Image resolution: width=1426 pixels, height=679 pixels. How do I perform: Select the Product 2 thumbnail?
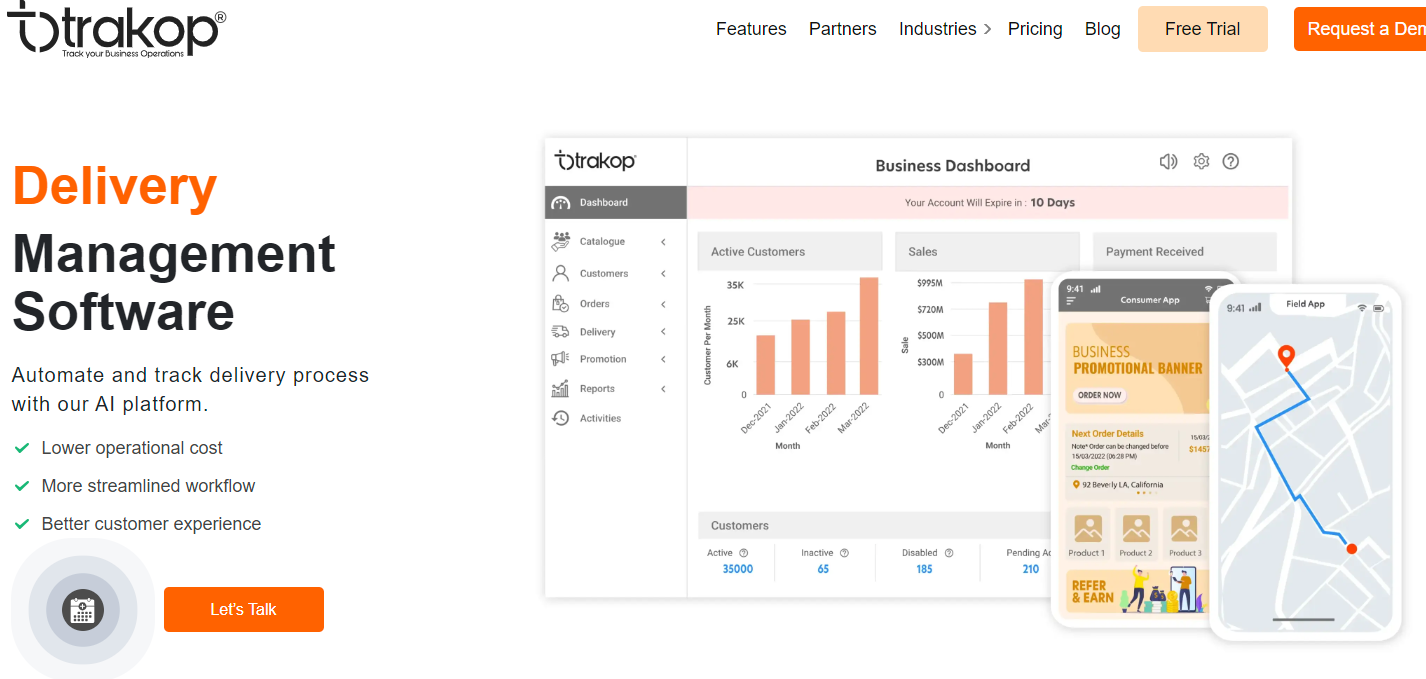pyautogui.click(x=1136, y=534)
